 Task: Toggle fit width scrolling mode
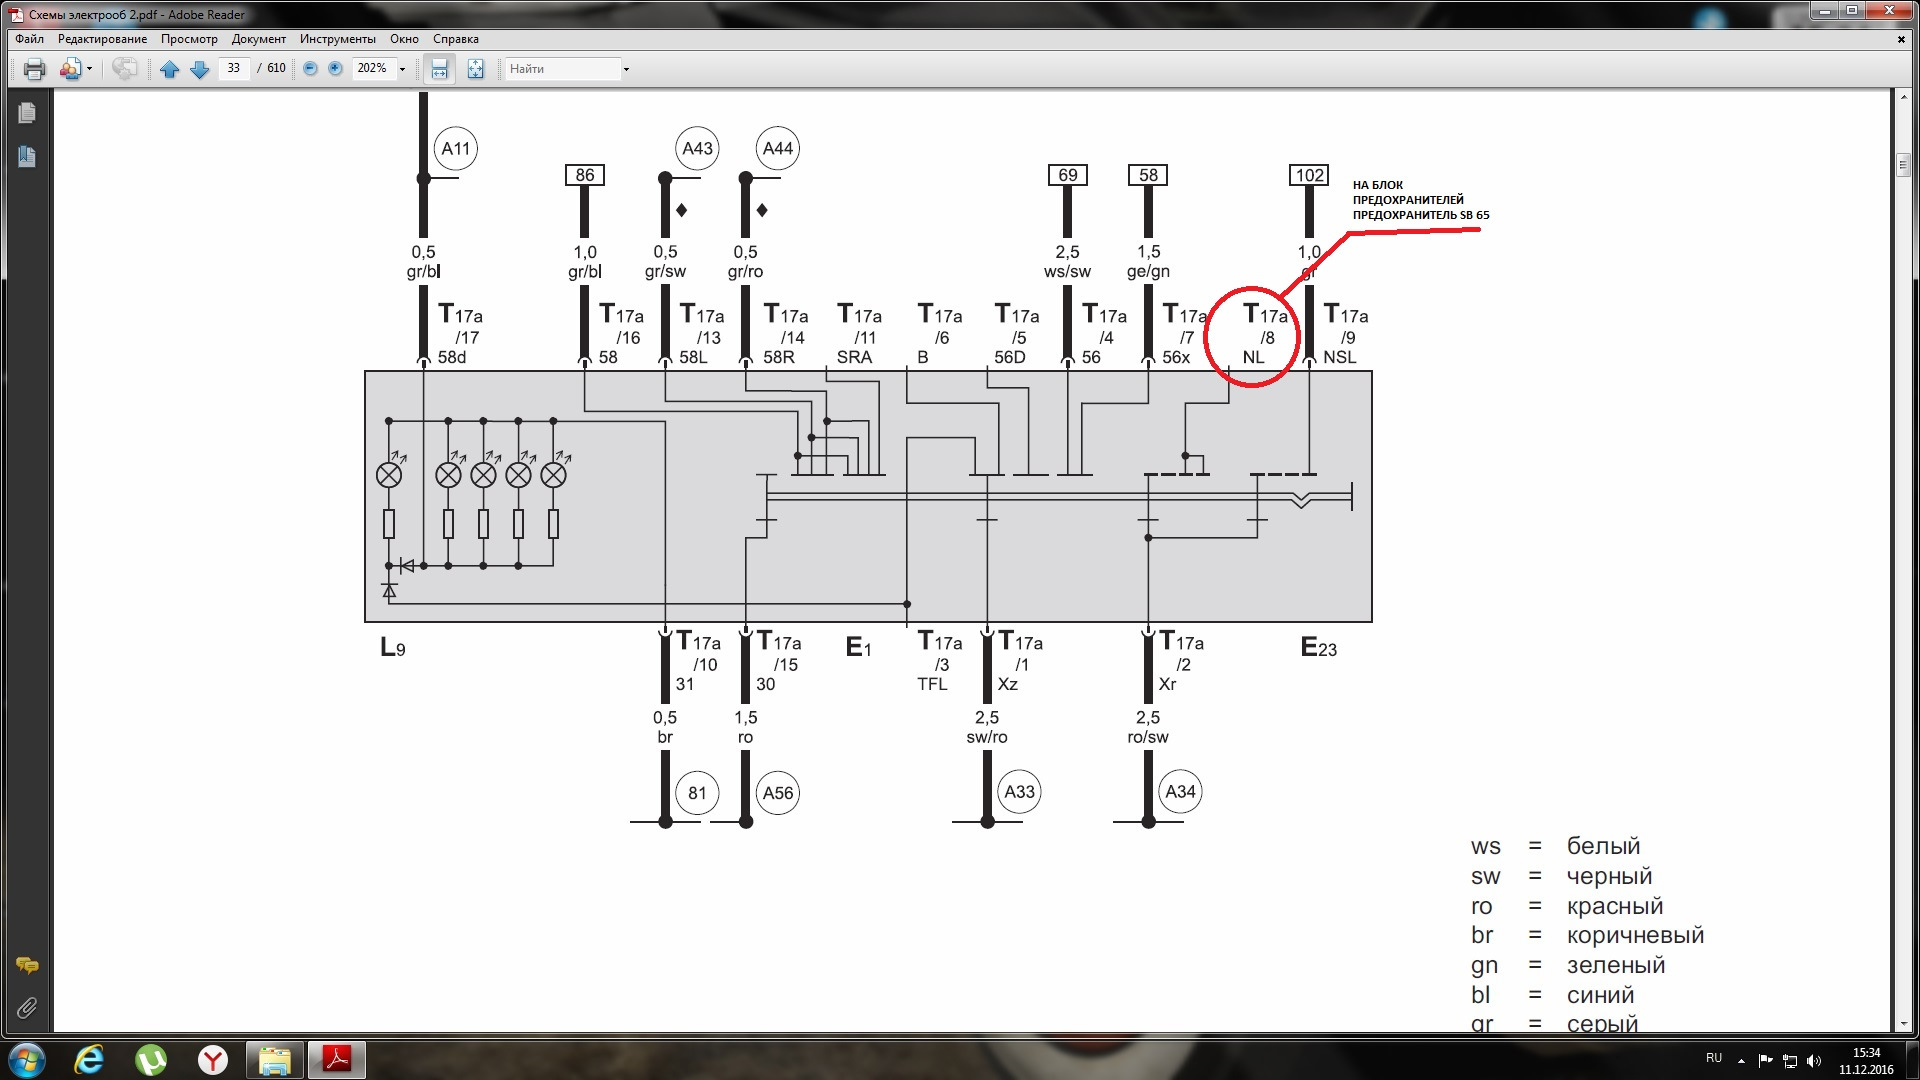click(439, 69)
